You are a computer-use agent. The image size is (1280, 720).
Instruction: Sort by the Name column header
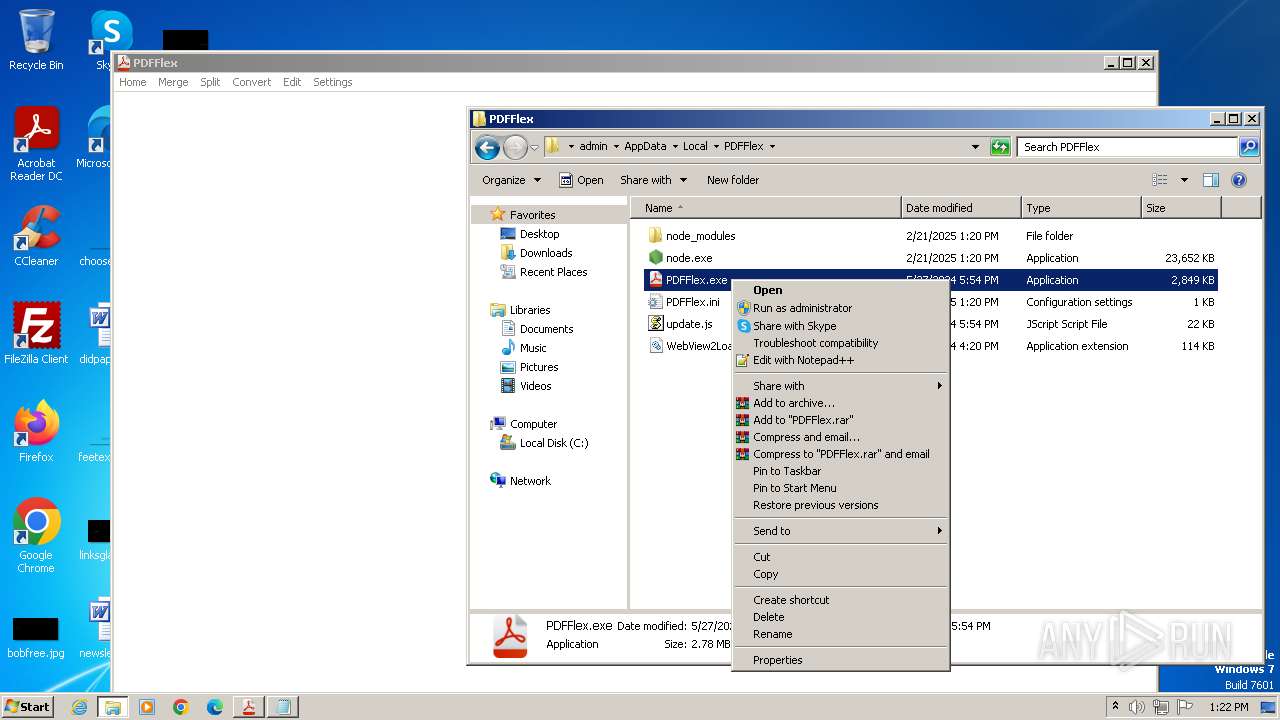766,208
